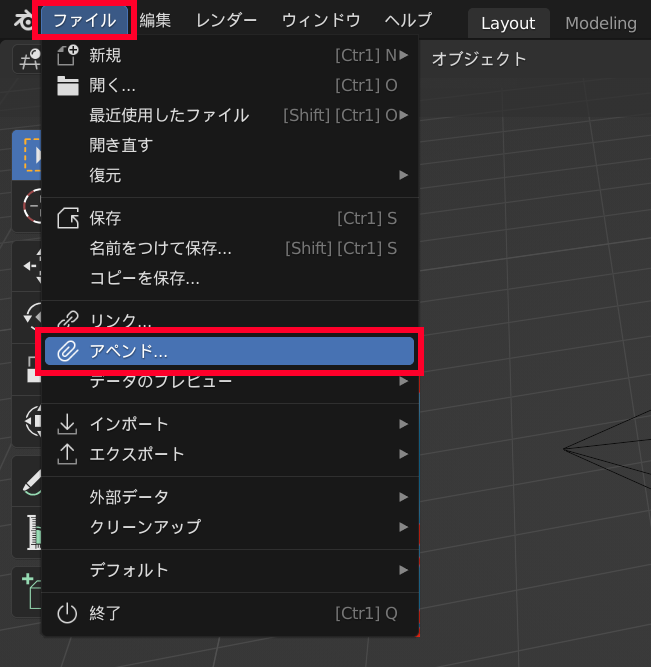Choose 開き直す menu entry
Viewport: 651px width, 667px height.
230,145
